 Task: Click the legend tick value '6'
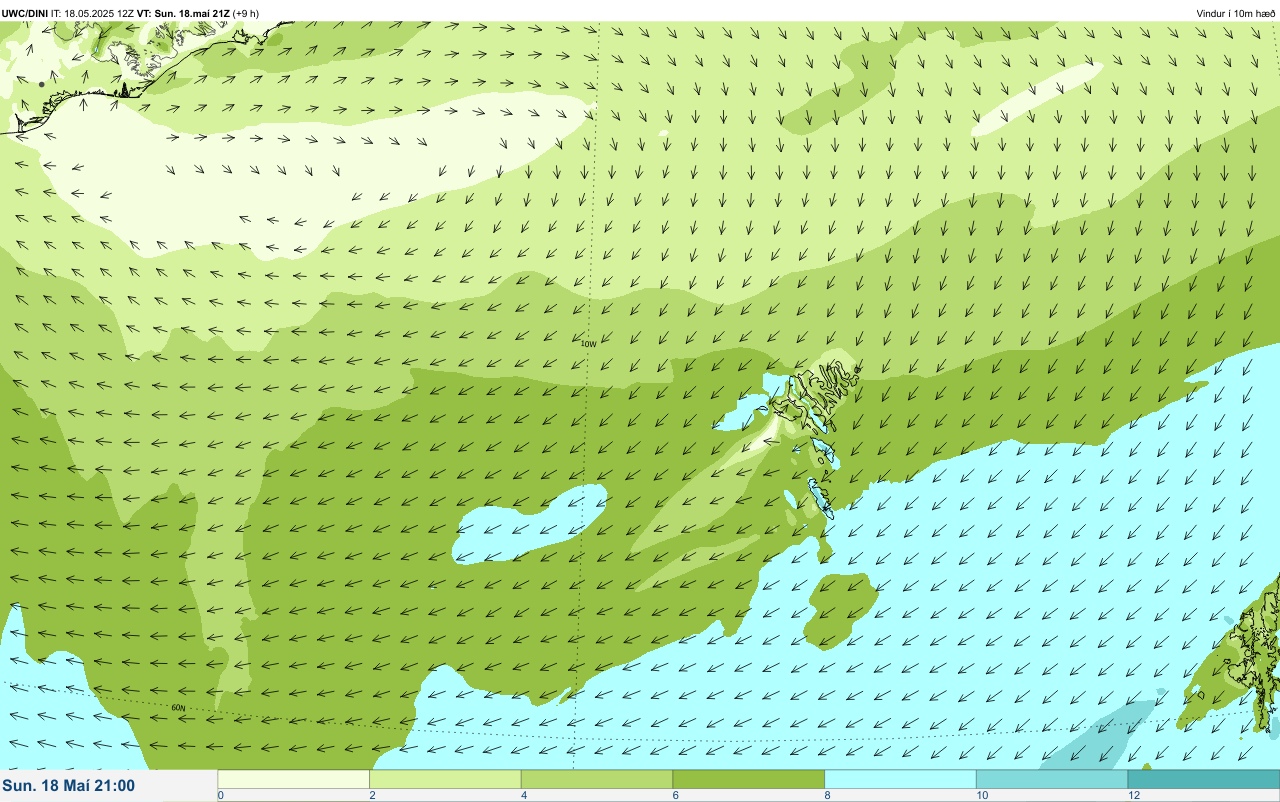click(675, 795)
